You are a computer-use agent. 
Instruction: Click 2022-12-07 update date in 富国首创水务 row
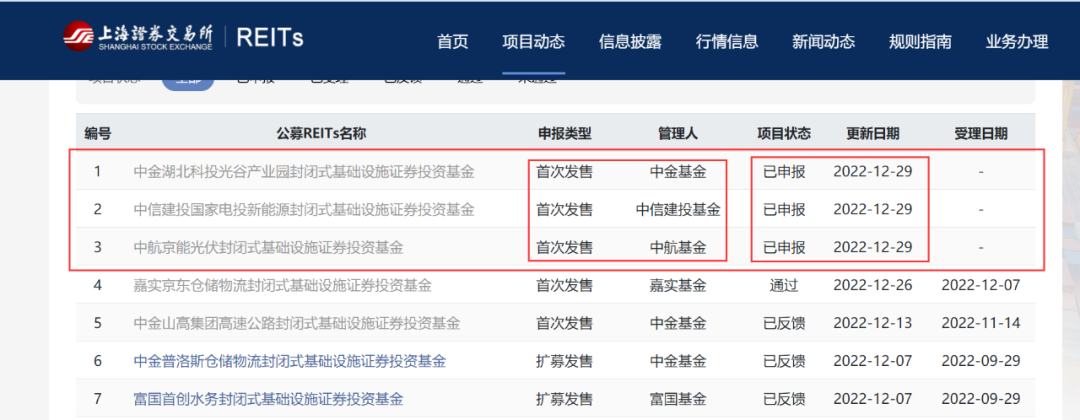click(x=873, y=399)
